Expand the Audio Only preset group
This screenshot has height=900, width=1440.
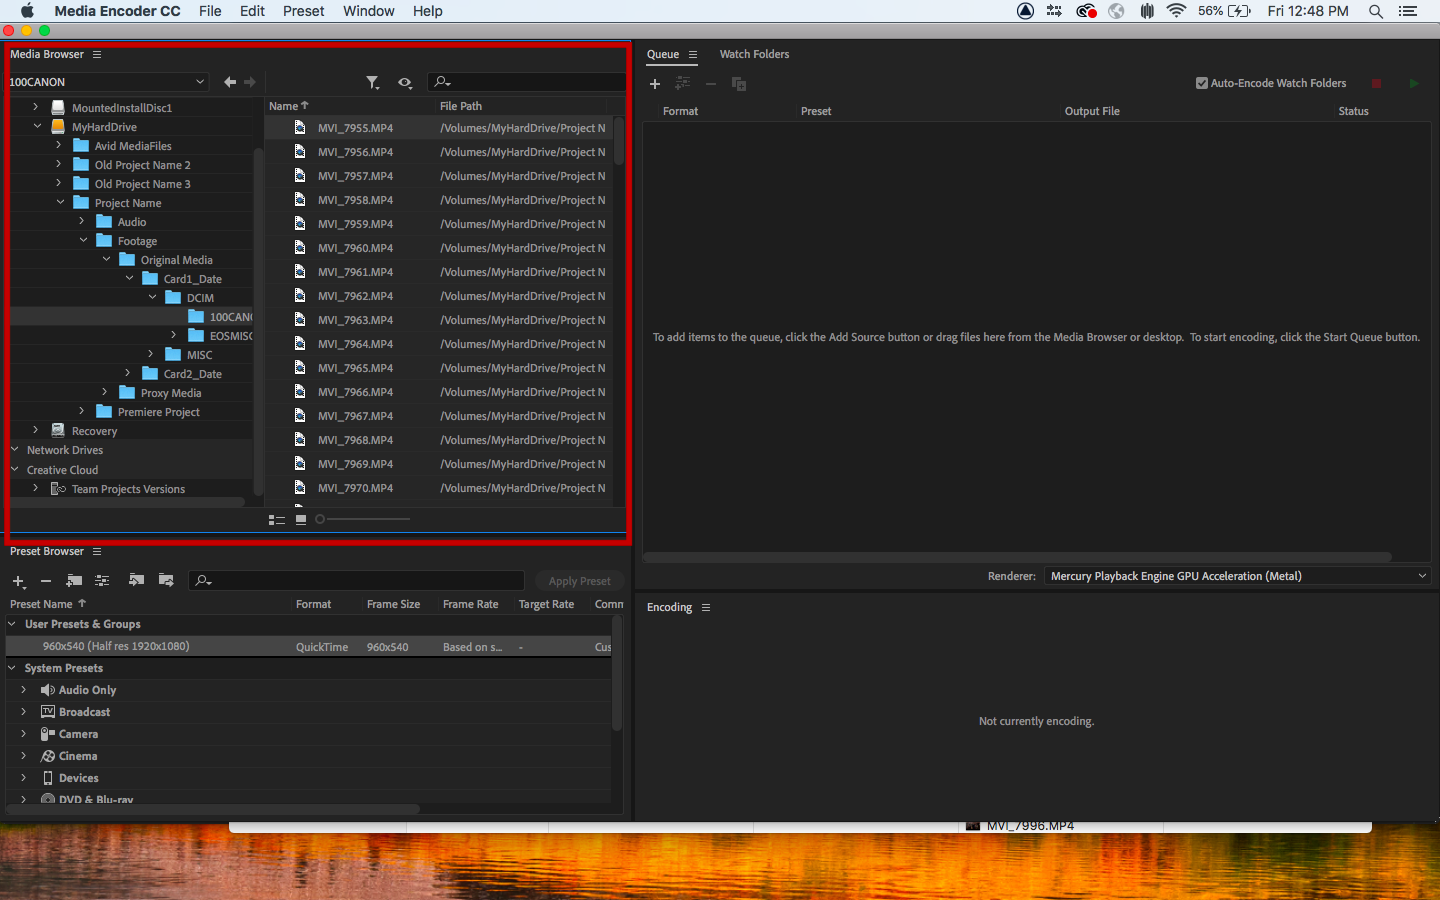click(x=23, y=690)
